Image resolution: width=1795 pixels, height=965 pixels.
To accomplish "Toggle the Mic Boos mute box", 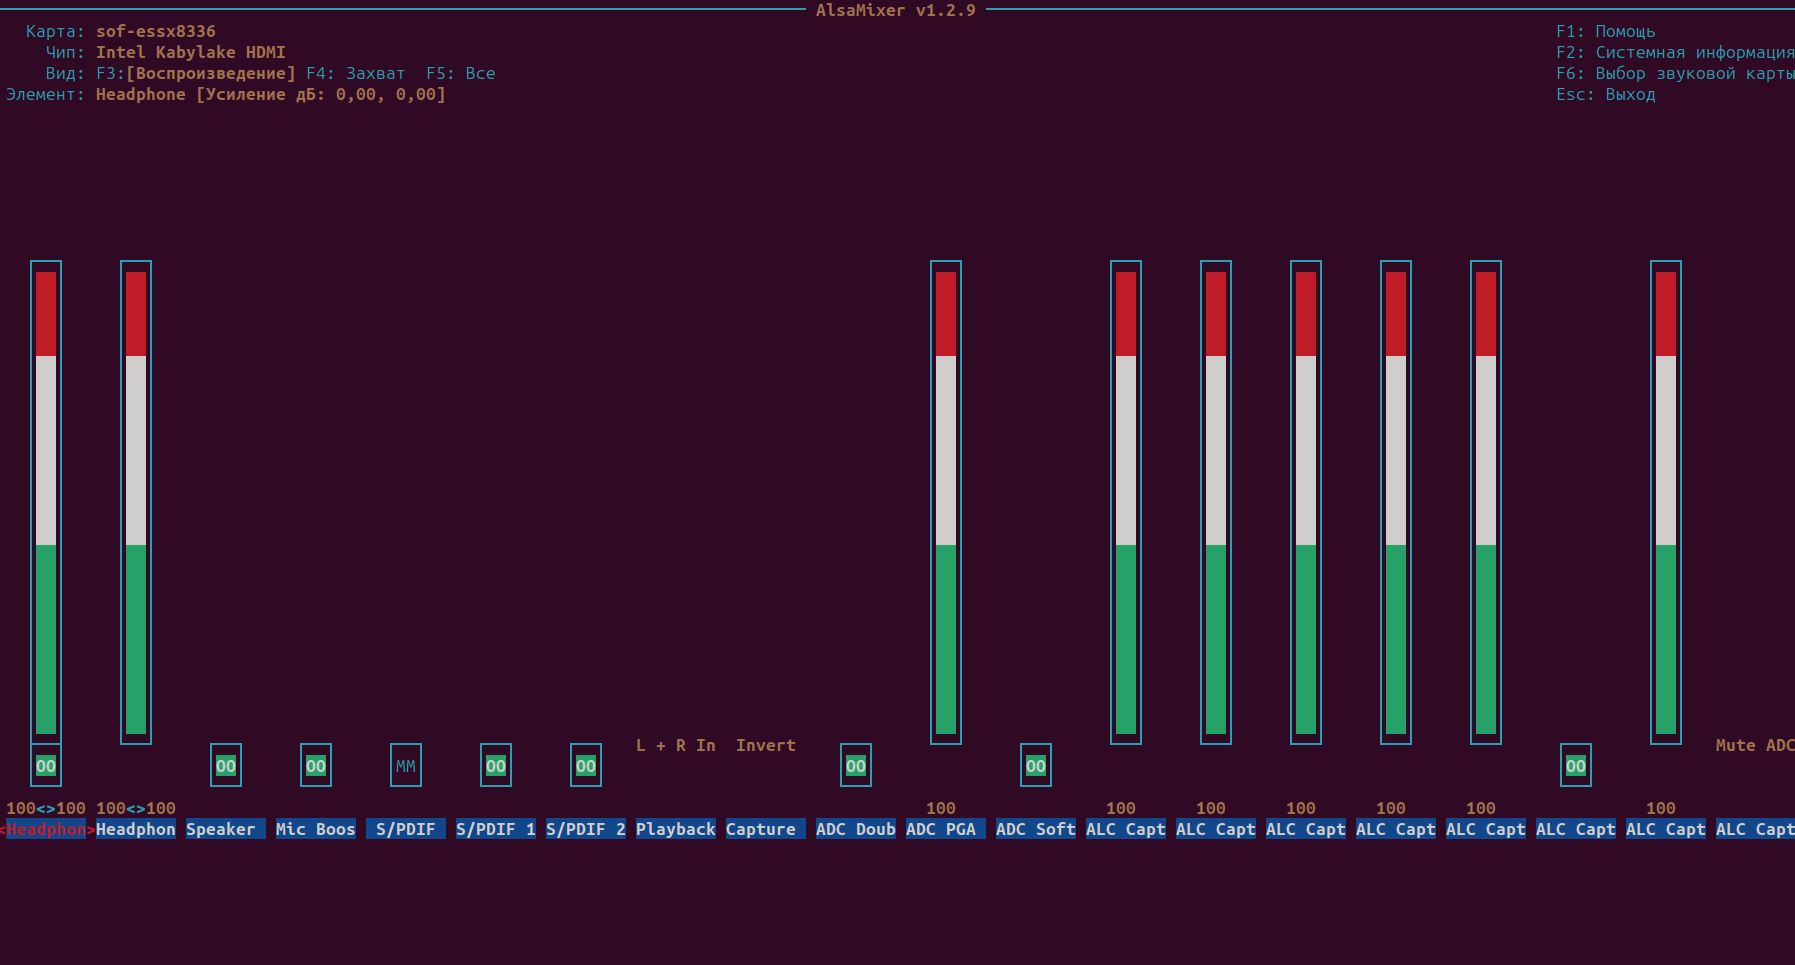I will pos(316,766).
